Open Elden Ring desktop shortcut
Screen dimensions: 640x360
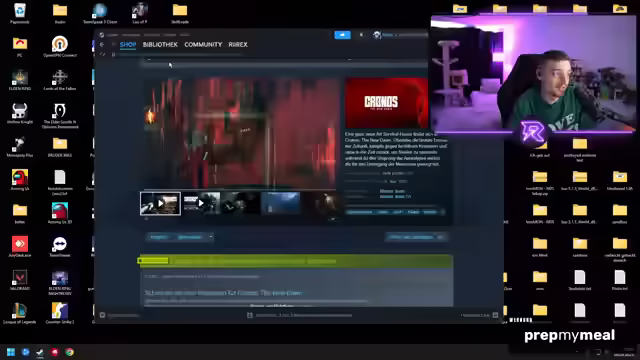pyautogui.click(x=20, y=80)
